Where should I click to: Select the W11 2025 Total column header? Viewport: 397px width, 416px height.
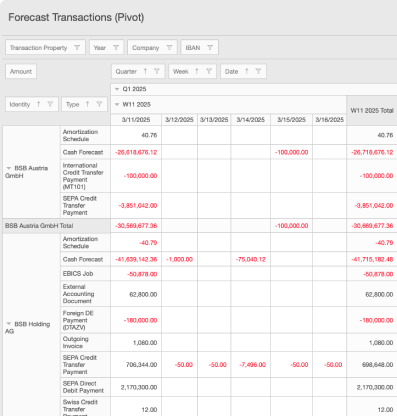point(372,111)
